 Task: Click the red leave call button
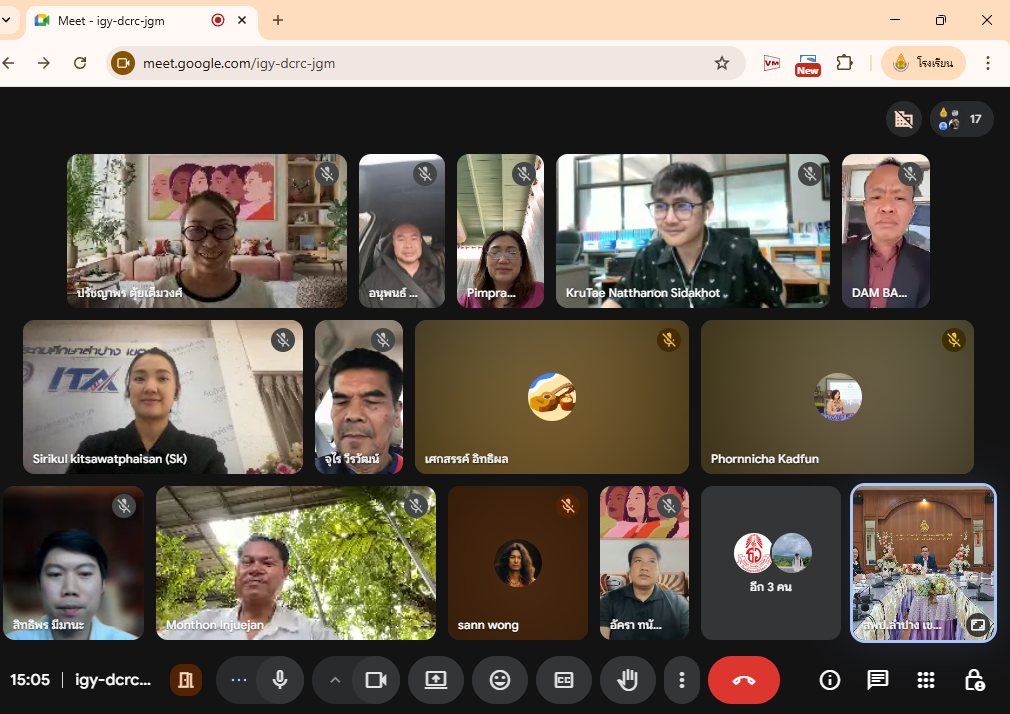click(743, 680)
